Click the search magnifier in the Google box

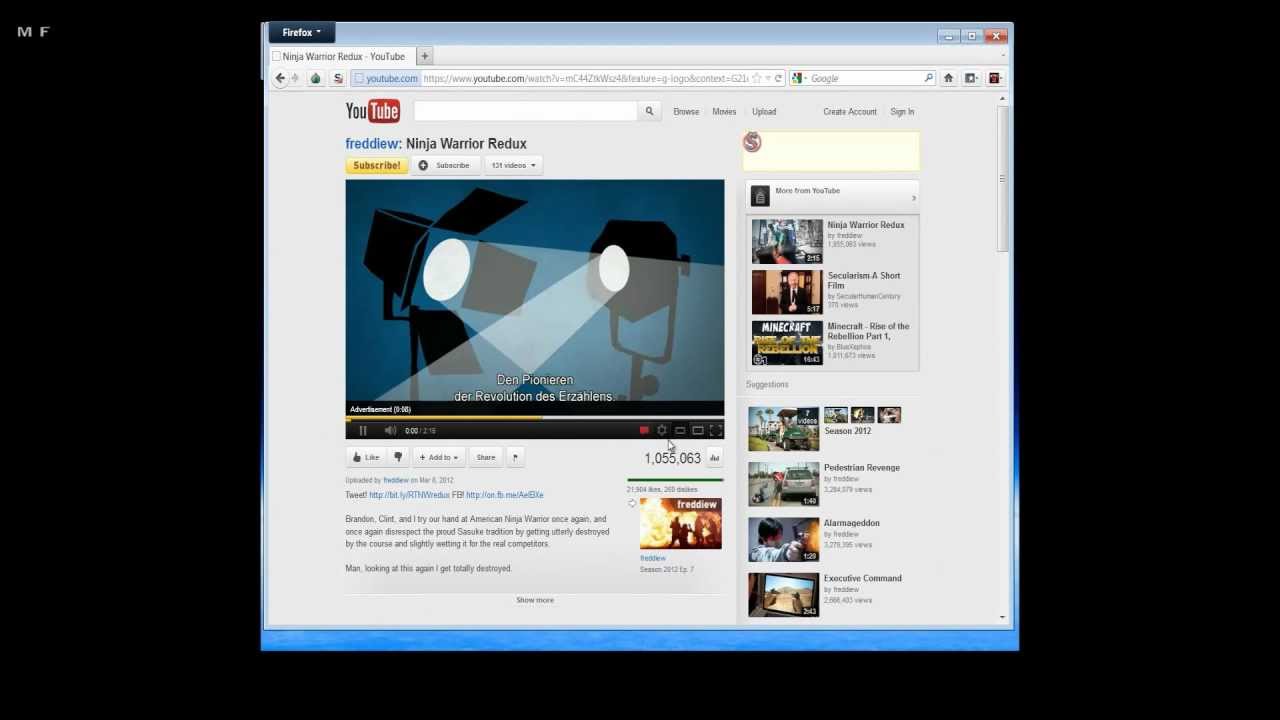[x=928, y=78]
